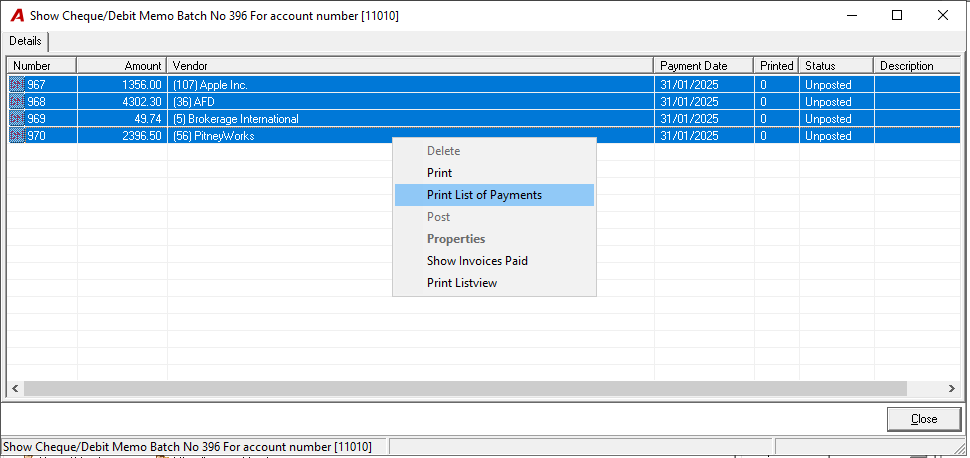Click amount 2396.50

[142, 136]
